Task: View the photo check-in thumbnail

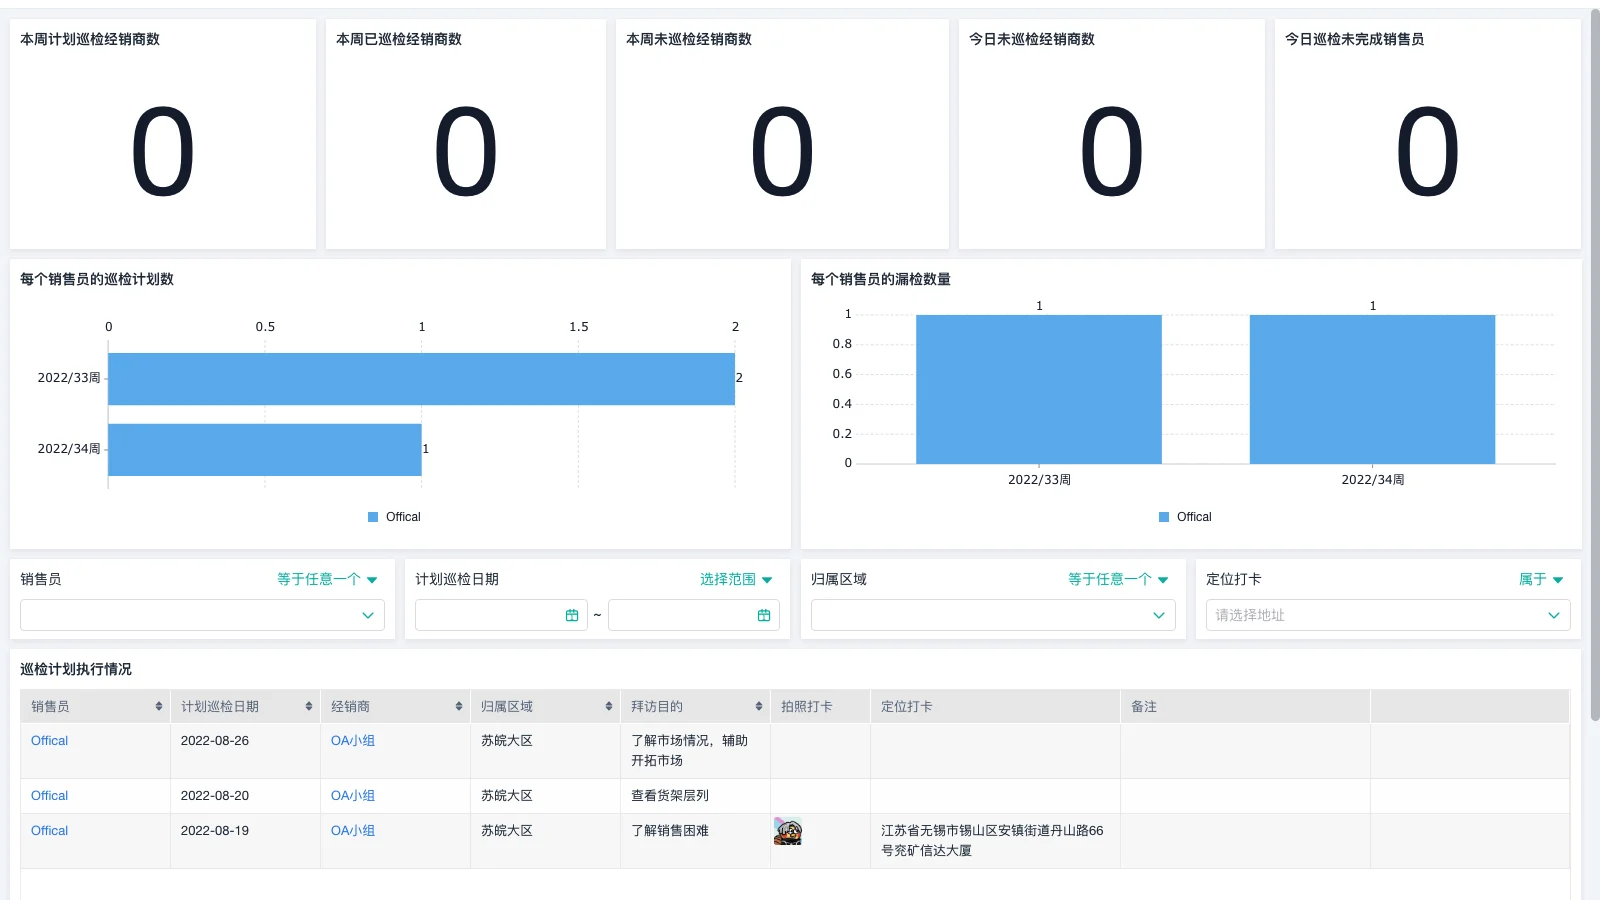Action: 787,831
